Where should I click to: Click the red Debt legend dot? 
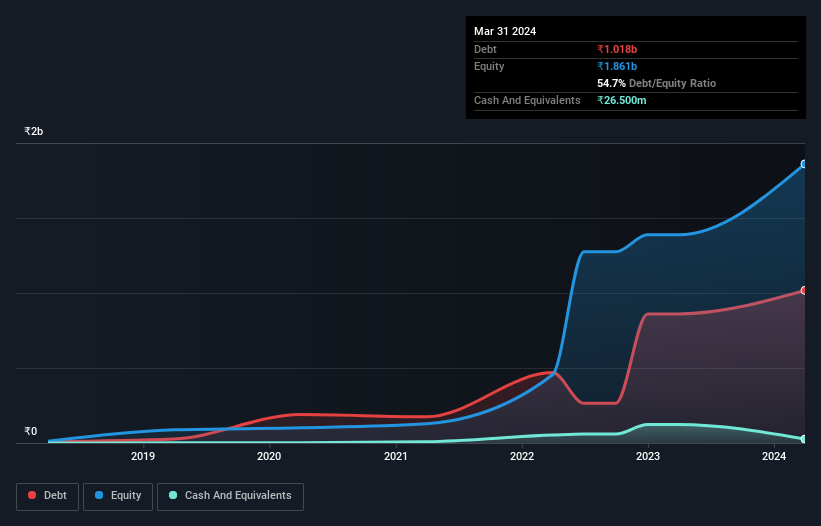(32, 495)
